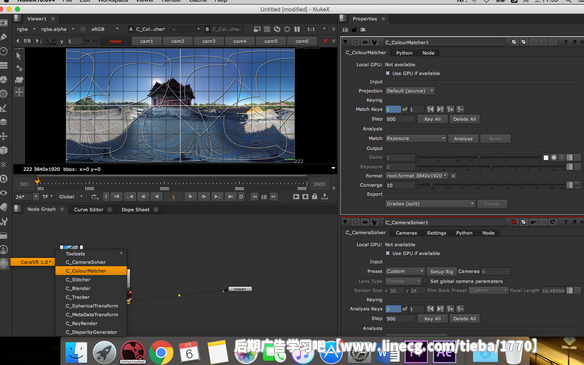Click the viewer refresh icon
This screenshot has width=584, height=365.
(277, 29)
